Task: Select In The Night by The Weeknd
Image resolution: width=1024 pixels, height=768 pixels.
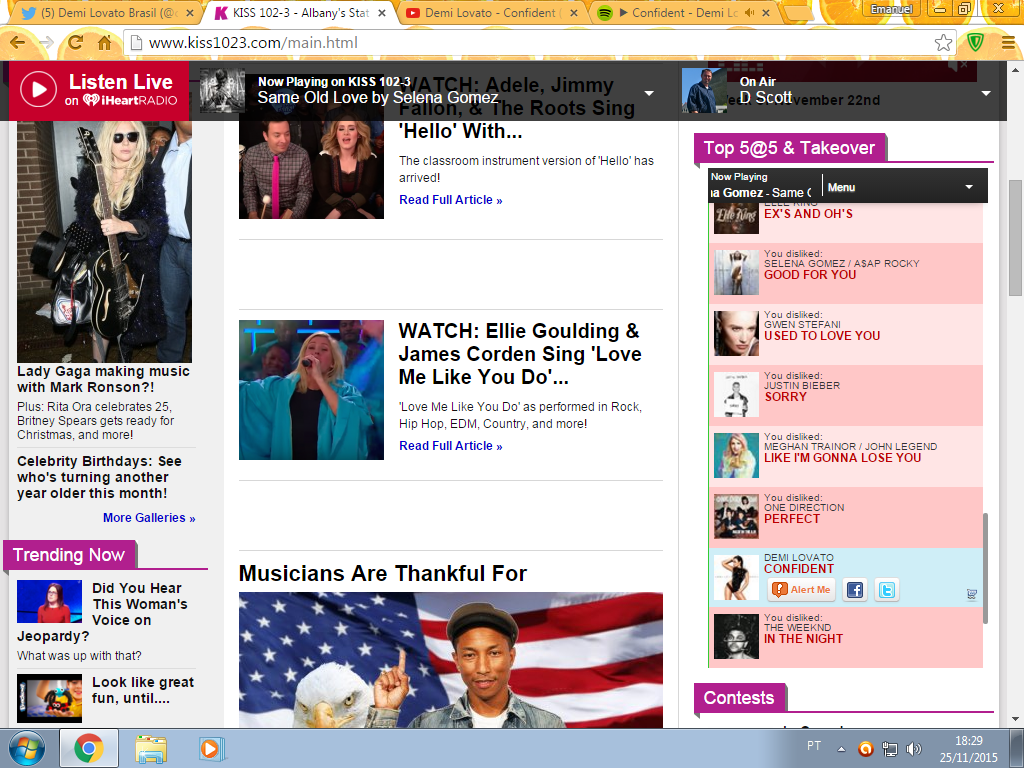Action: pyautogui.click(x=846, y=637)
